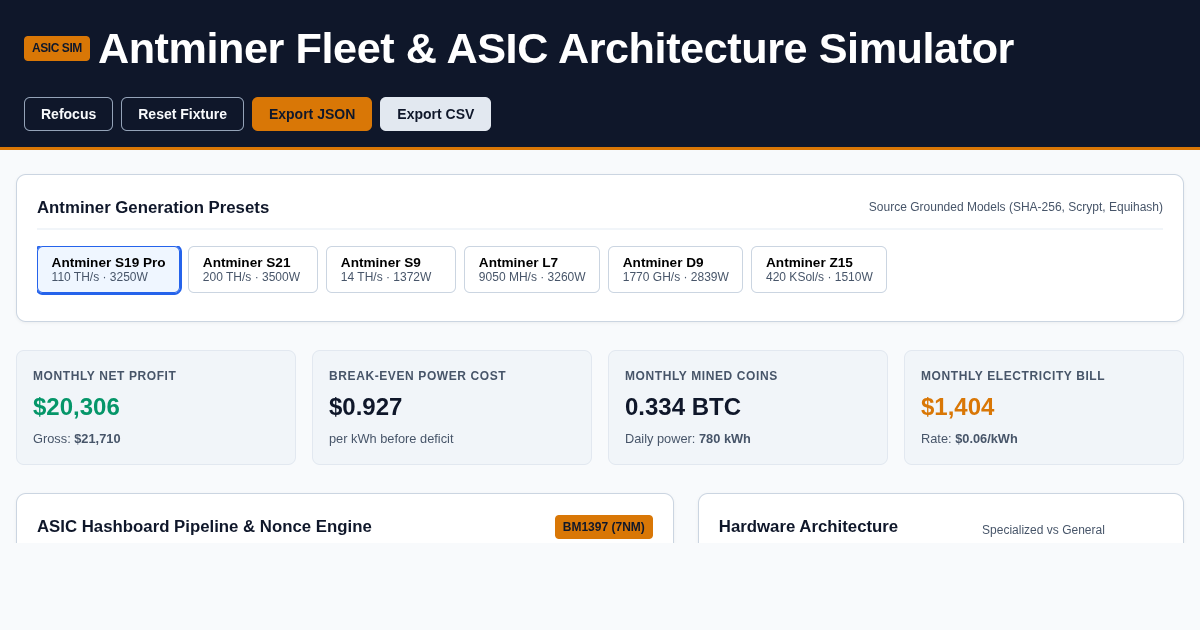Click the BREAK-EVEN POWER COST label
1200x630 pixels.
[x=418, y=376]
